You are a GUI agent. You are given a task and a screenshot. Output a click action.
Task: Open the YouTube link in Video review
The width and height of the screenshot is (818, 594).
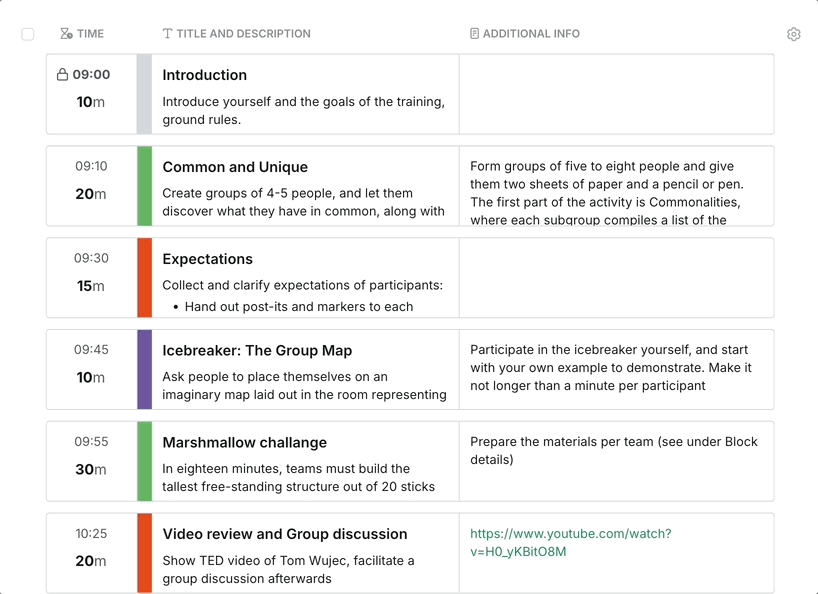[x=570, y=543]
